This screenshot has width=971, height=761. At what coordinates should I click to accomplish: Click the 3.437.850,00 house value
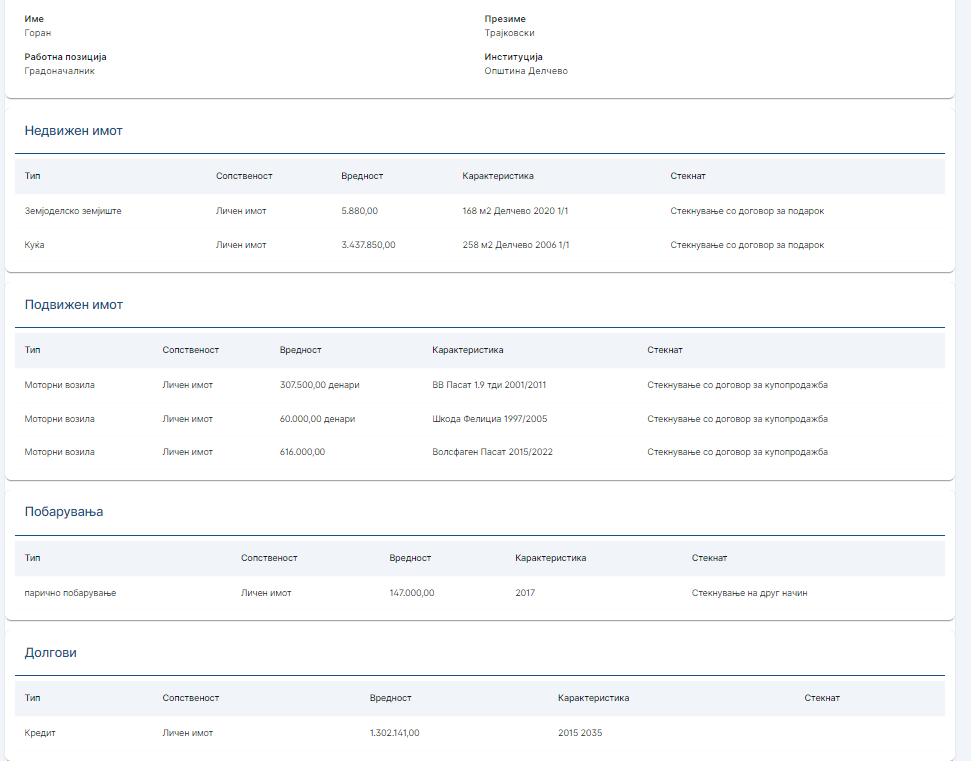(x=368, y=245)
